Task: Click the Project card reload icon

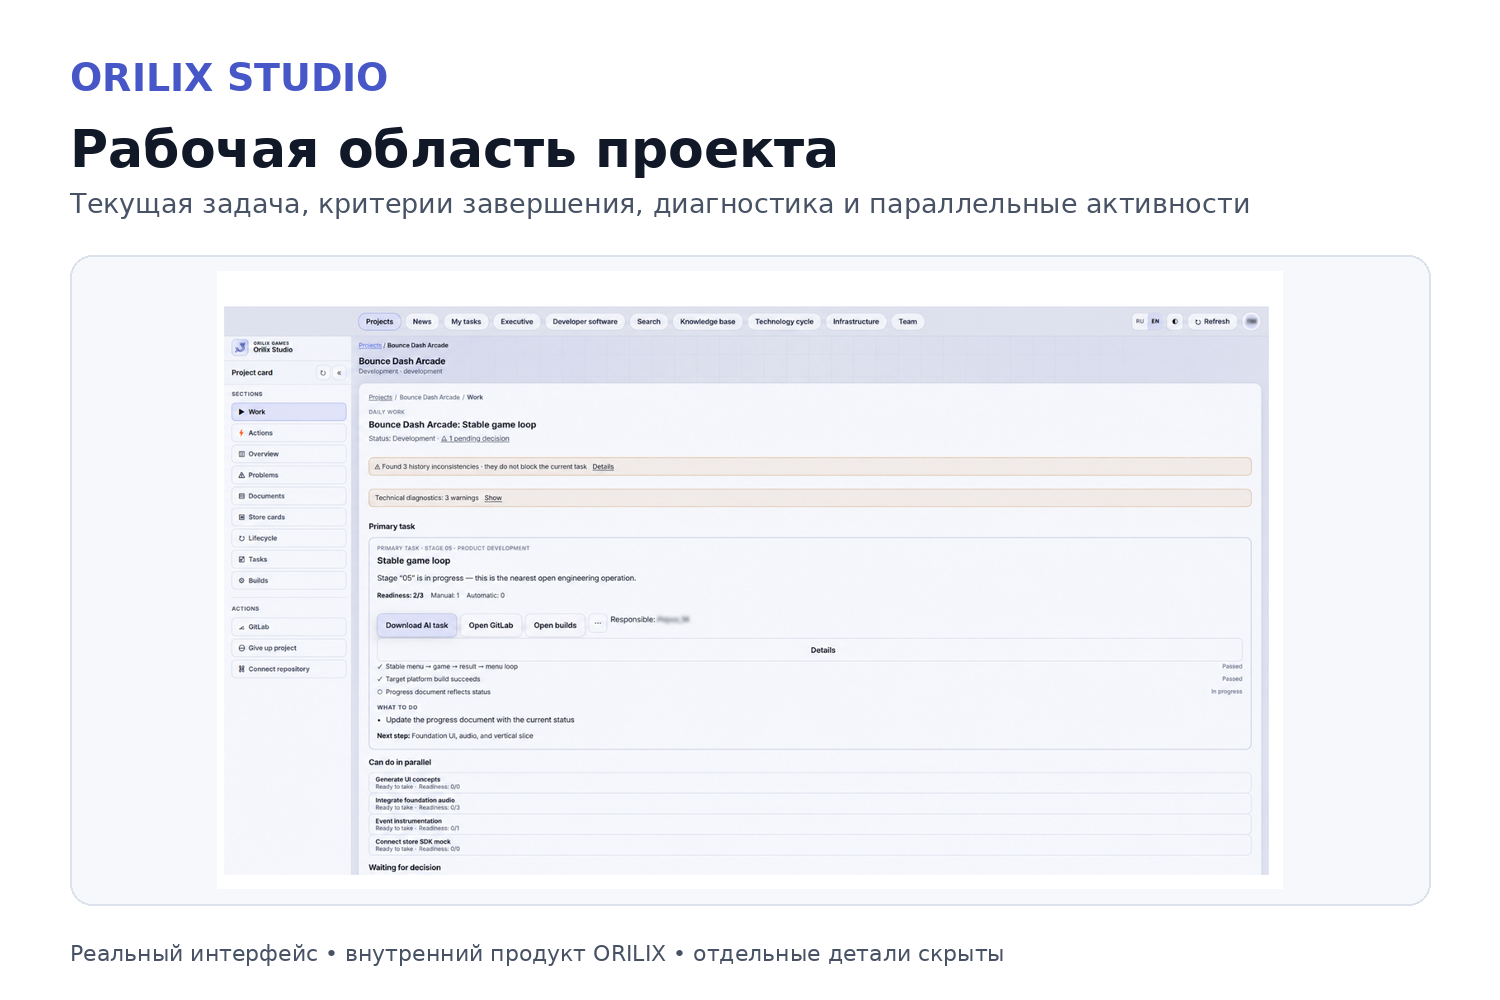Action: [x=323, y=373]
